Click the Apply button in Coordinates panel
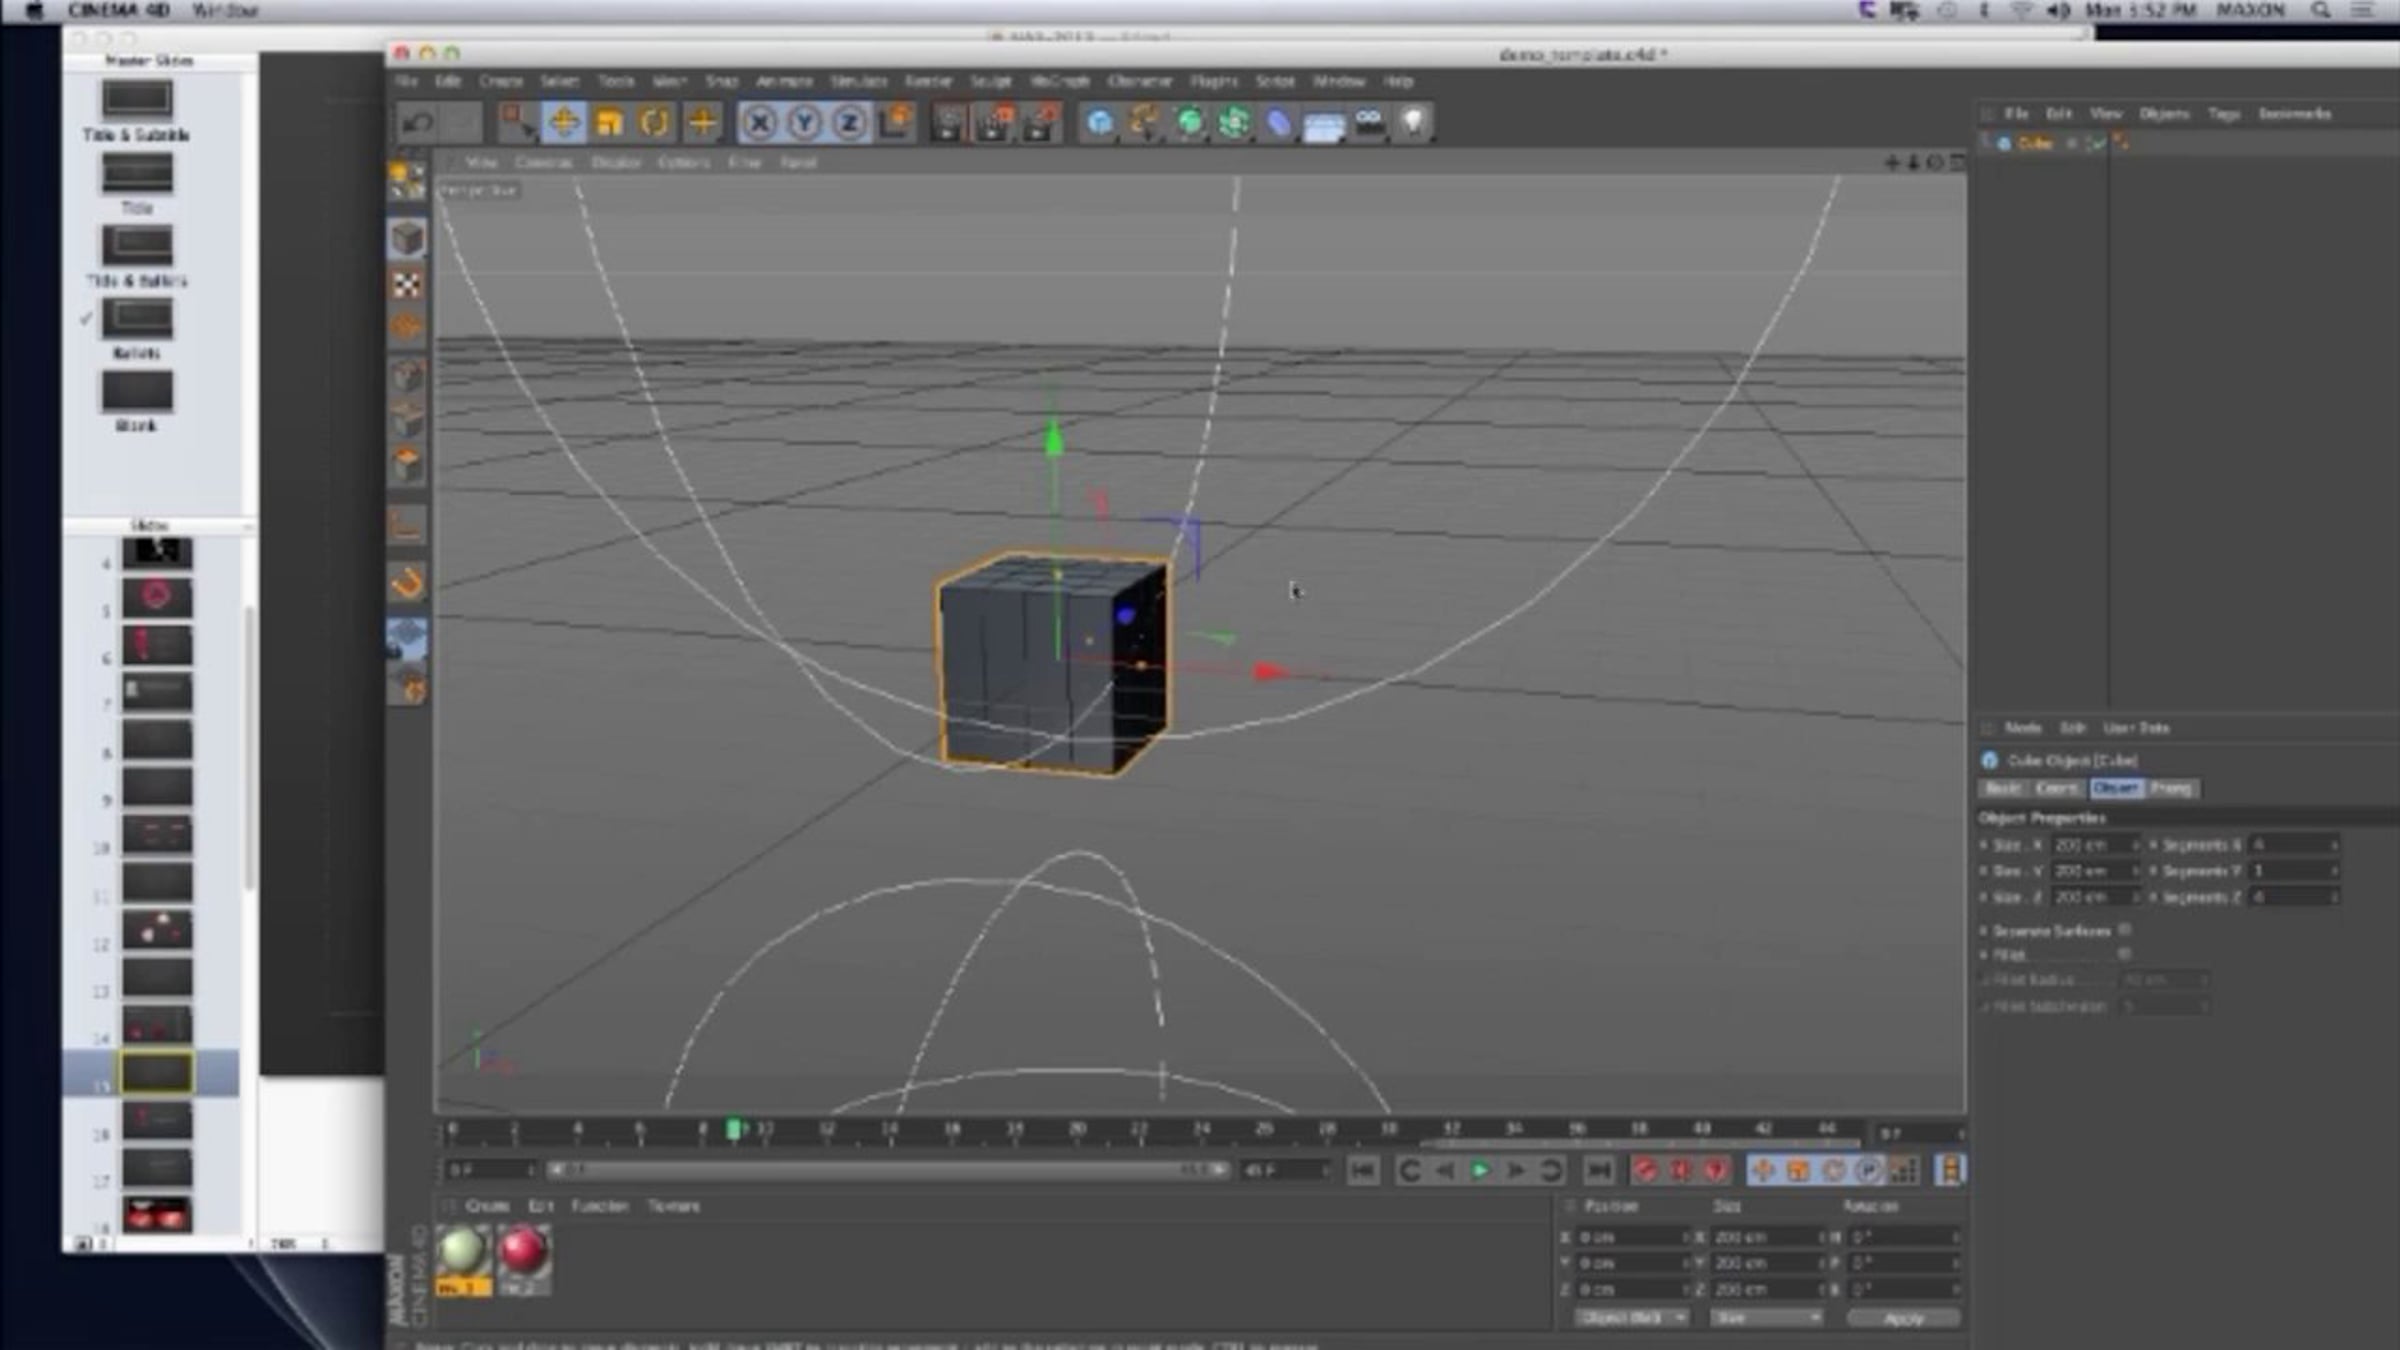 (1904, 1319)
